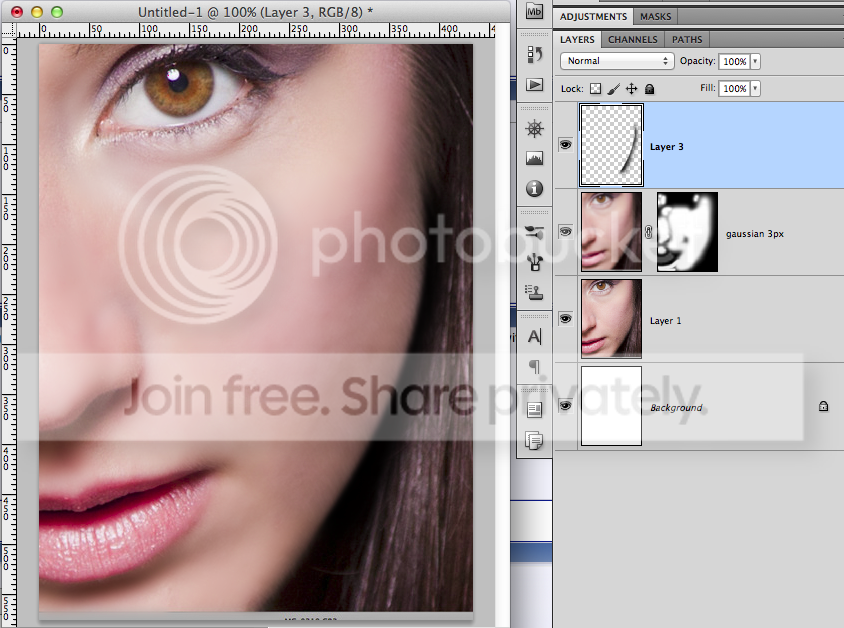Image resolution: width=844 pixels, height=628 pixels.
Task: Switch to the Masks tab
Action: coord(655,16)
